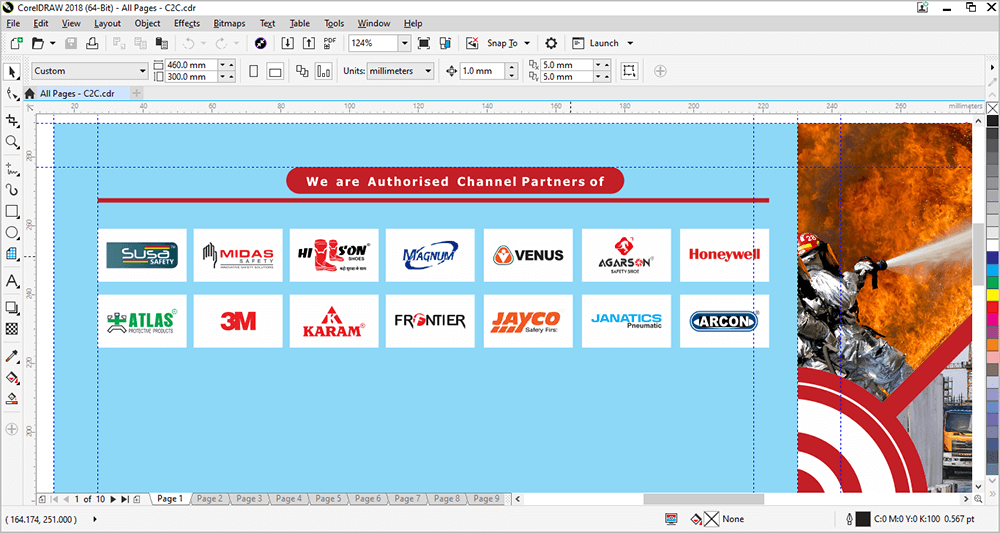Select the Drop Shadow tool
The width and height of the screenshot is (1000, 533).
[11, 308]
